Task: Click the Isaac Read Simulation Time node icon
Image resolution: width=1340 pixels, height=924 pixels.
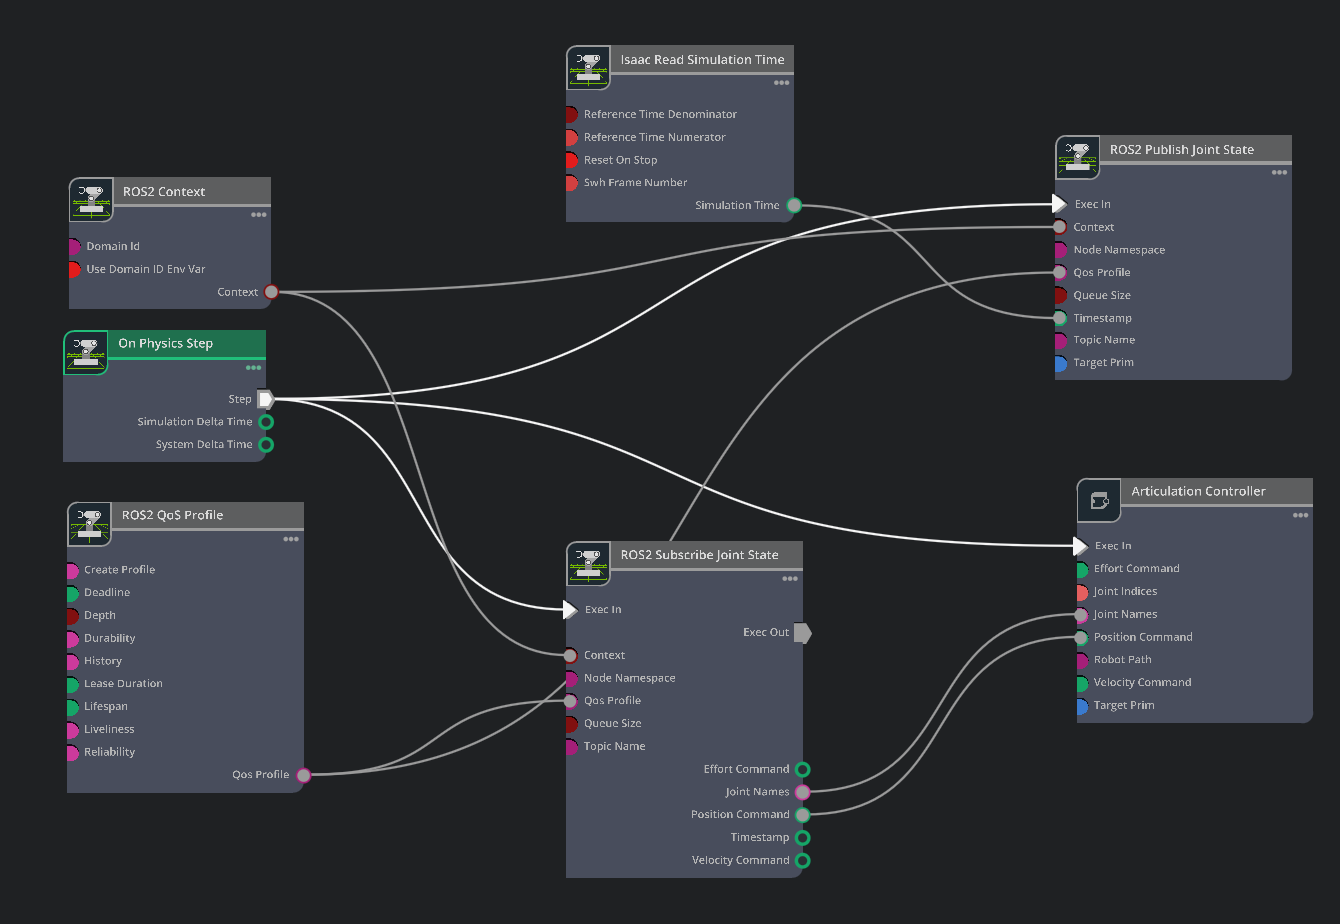Action: (x=588, y=68)
